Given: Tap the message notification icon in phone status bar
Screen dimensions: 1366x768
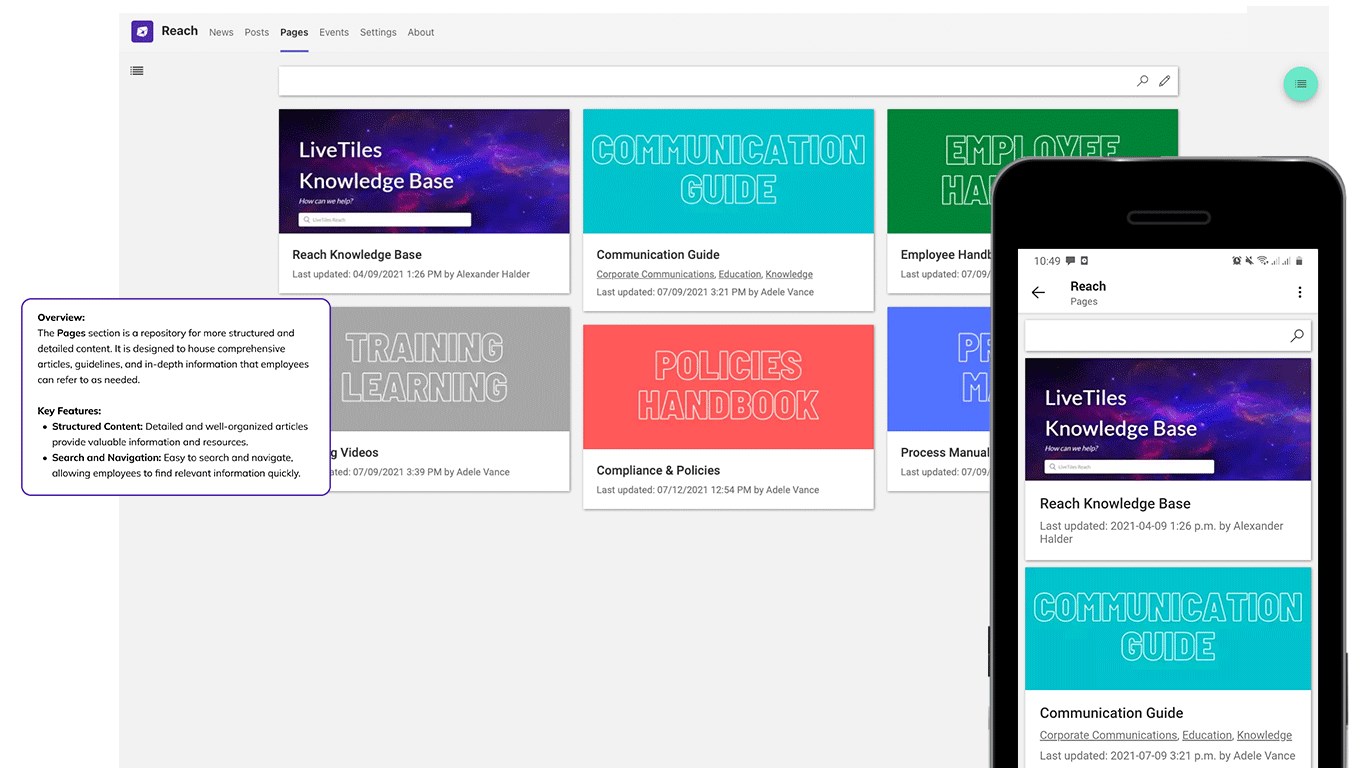Looking at the screenshot, I should click(1071, 261).
